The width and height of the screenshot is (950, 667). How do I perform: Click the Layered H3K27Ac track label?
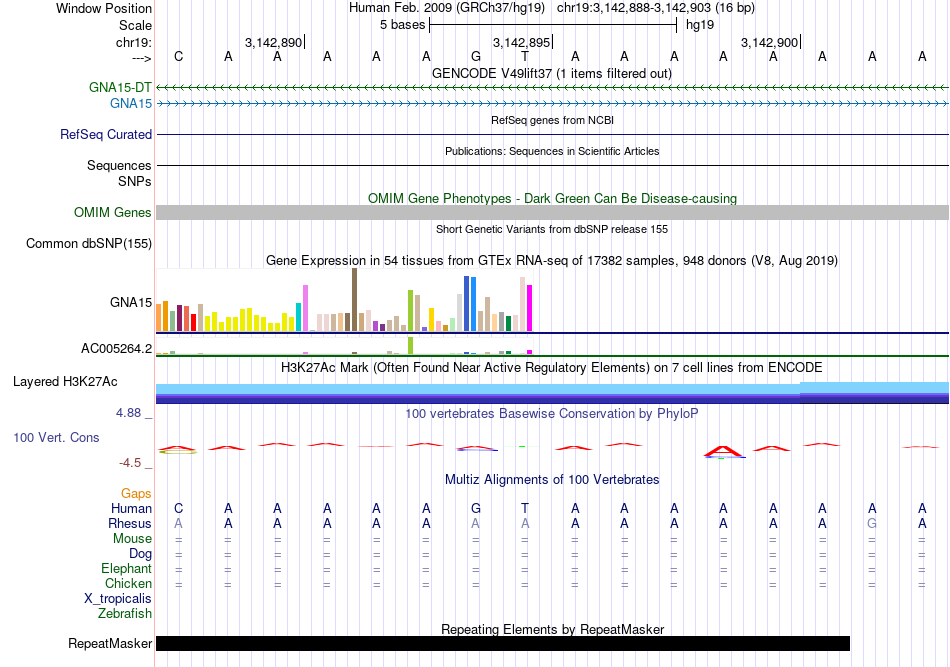(65, 382)
